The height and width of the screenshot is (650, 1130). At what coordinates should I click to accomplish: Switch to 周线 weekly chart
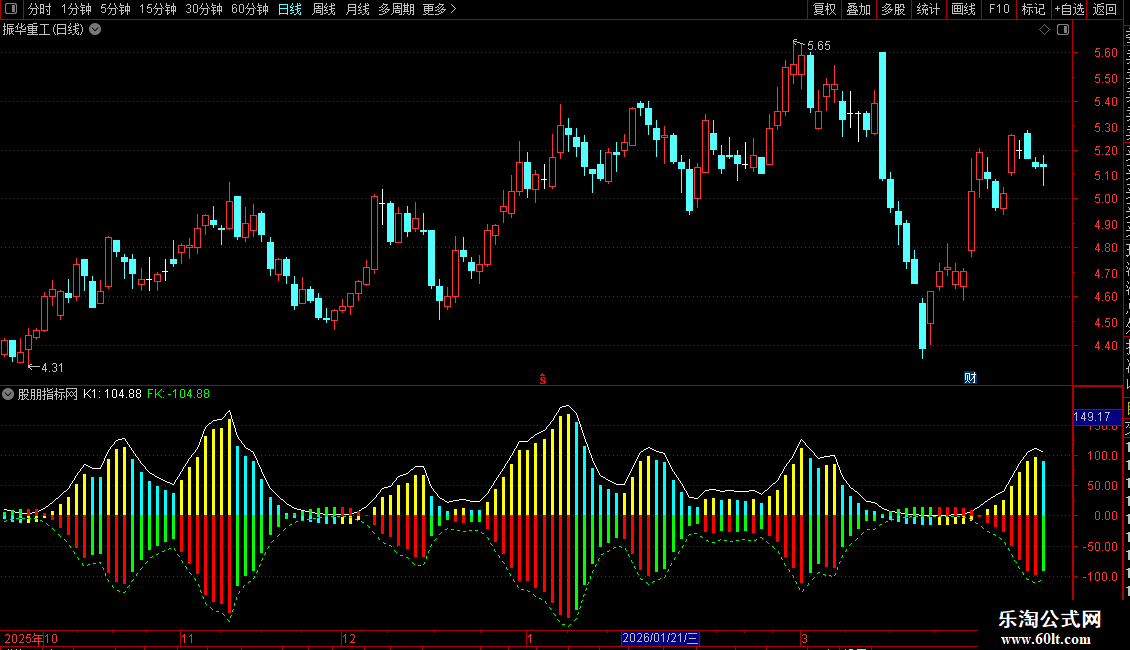click(x=324, y=9)
